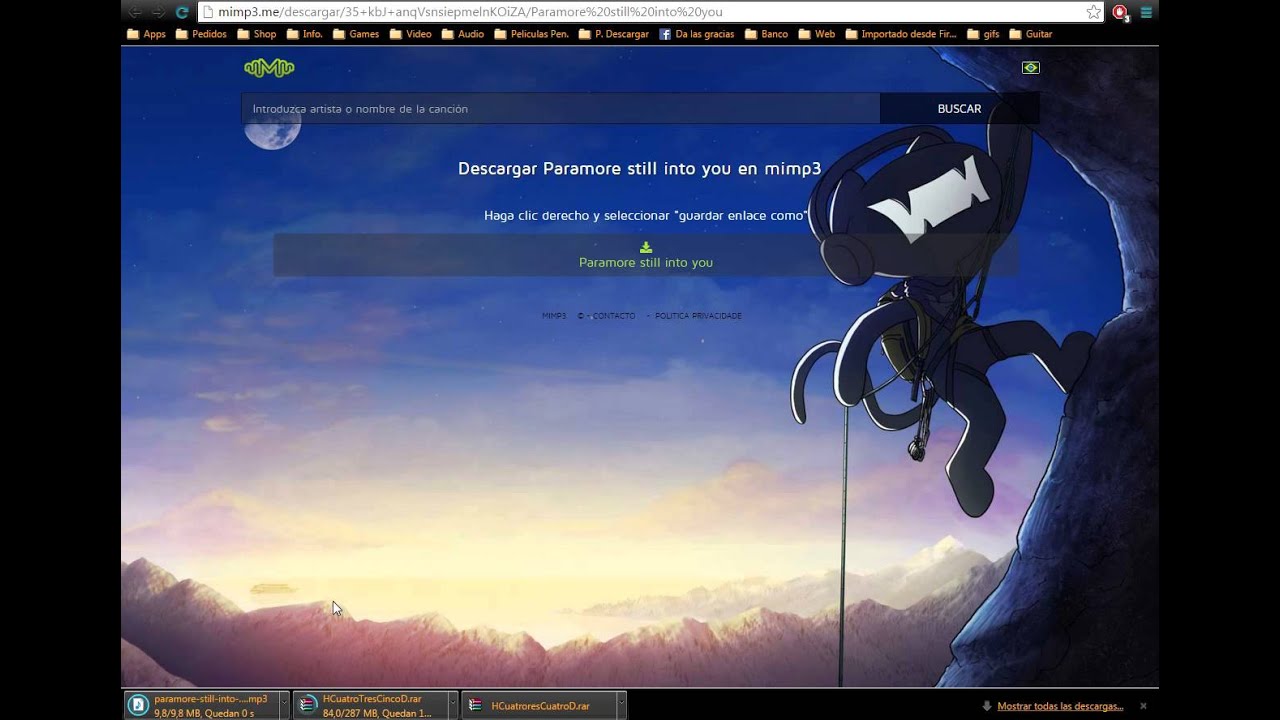Open the Guitar bookmarks folder
The width and height of the screenshot is (1280, 720).
1030,34
